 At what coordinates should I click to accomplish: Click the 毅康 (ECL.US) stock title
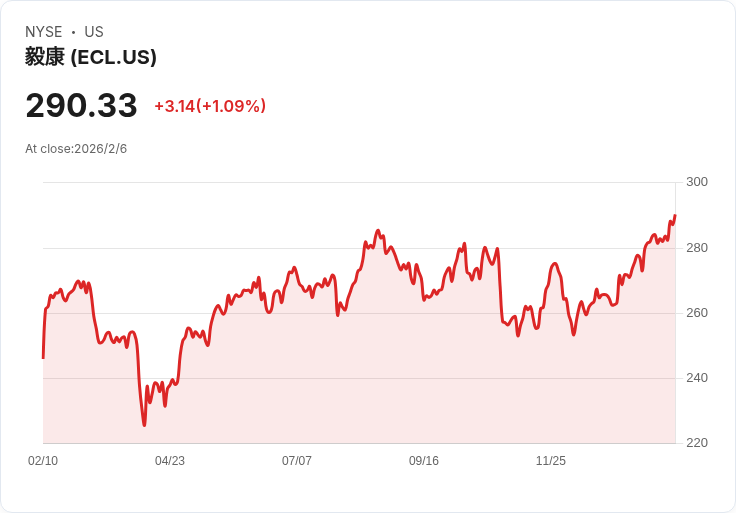[91, 57]
